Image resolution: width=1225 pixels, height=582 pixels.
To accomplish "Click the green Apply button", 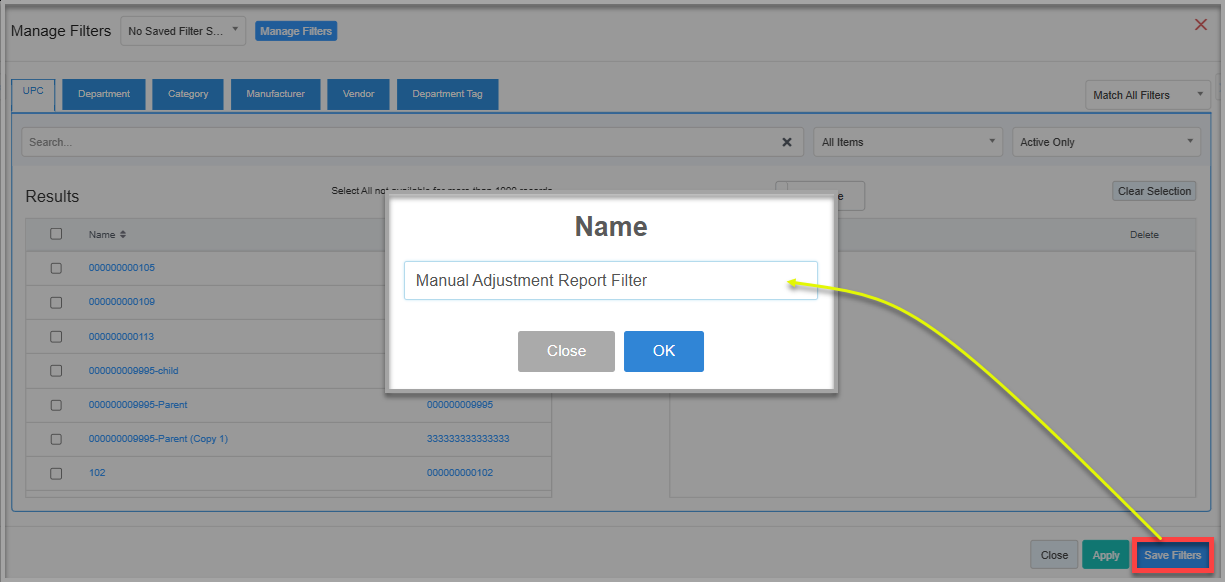I will (1105, 555).
